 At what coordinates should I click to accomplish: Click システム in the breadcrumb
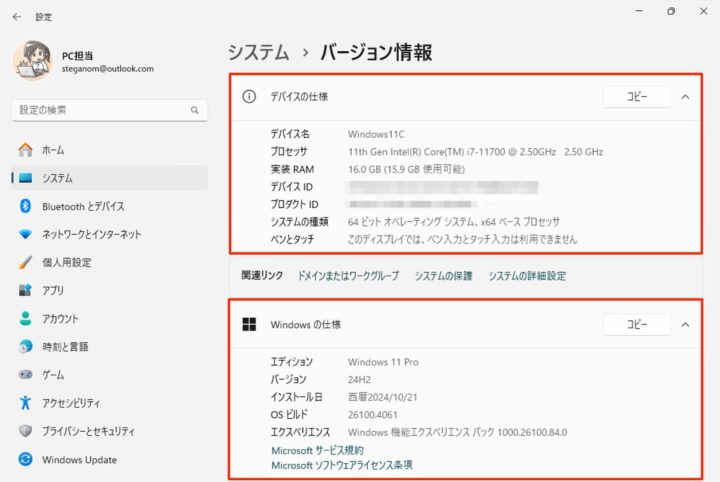click(x=259, y=52)
